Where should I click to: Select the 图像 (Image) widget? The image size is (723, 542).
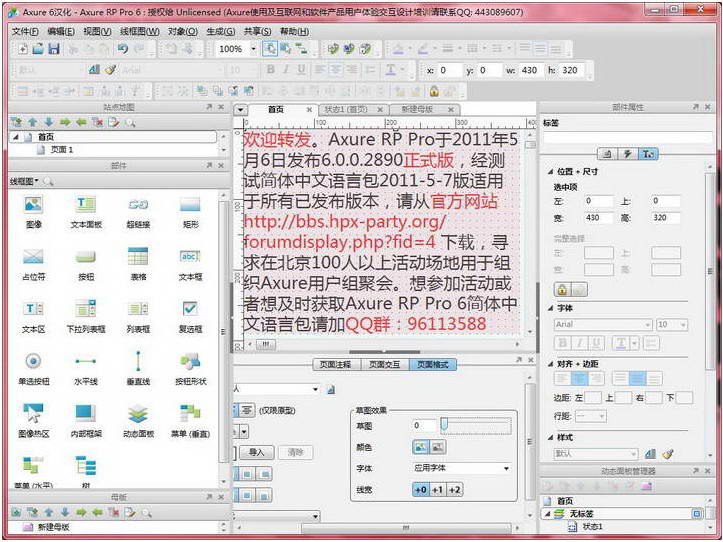click(x=33, y=212)
